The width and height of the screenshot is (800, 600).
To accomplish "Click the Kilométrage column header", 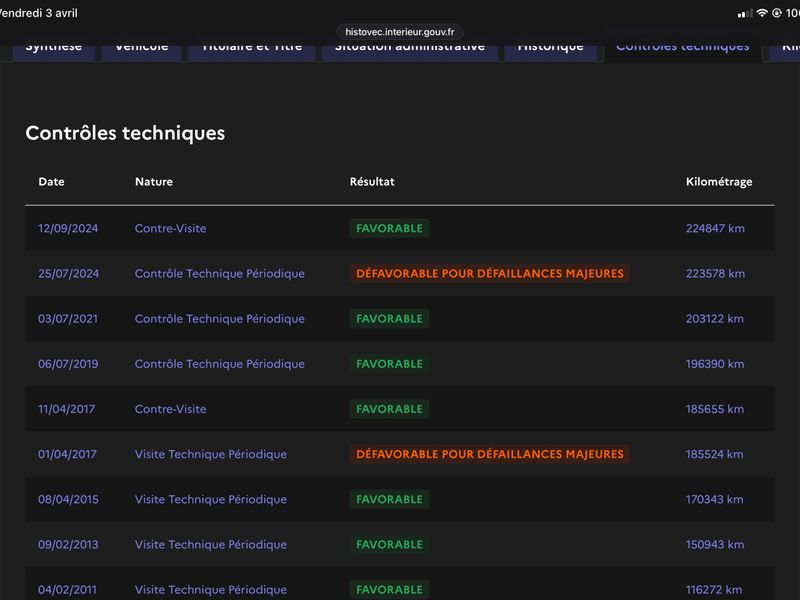I will point(719,182).
